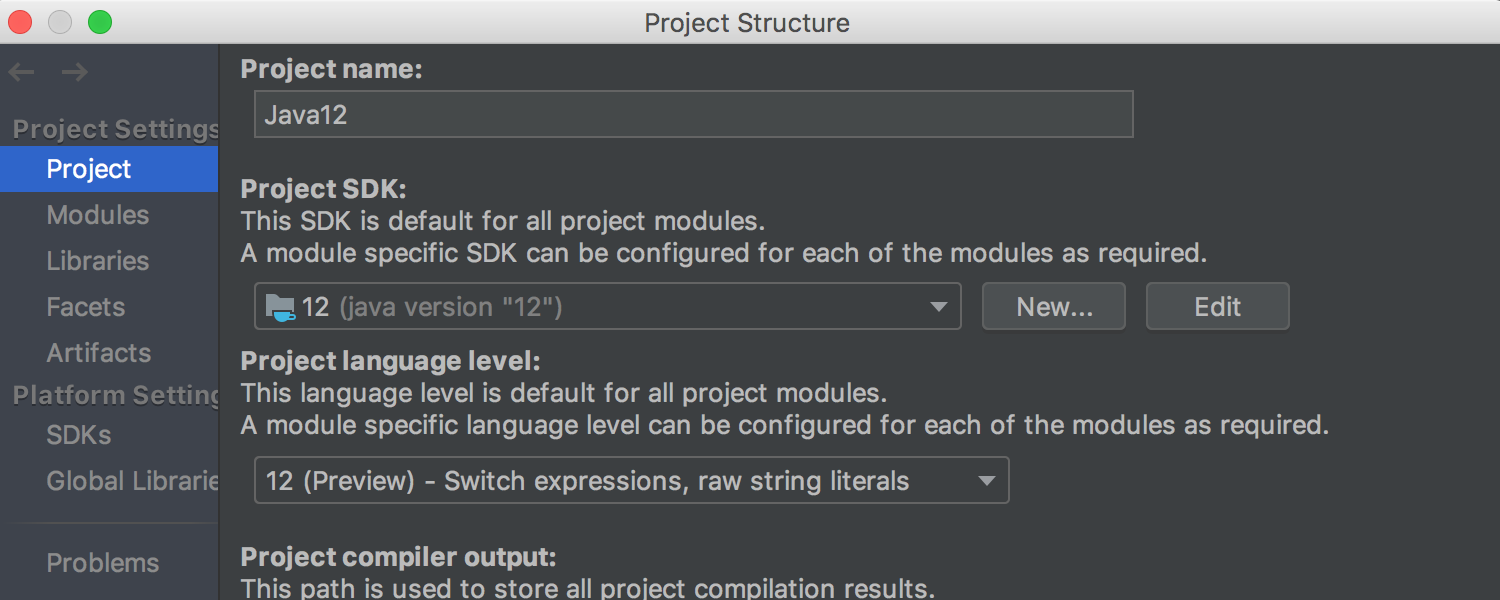
Task: View the Problems section
Action: (102, 563)
